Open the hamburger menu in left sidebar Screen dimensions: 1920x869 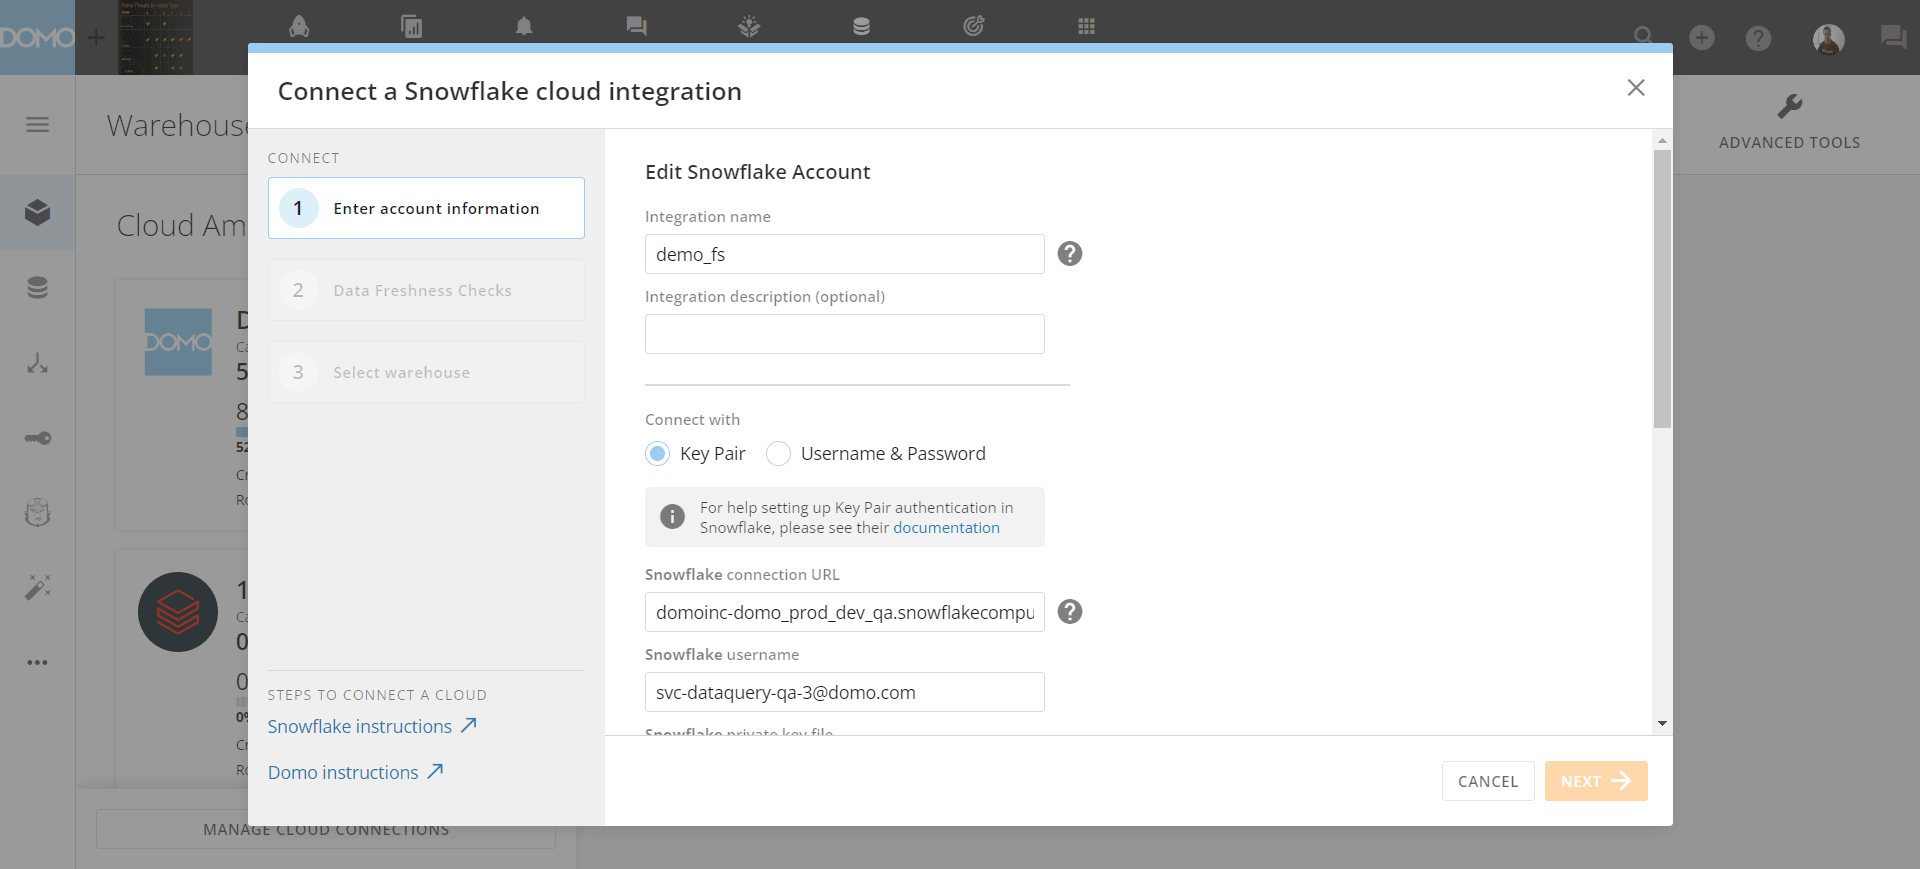coord(38,125)
